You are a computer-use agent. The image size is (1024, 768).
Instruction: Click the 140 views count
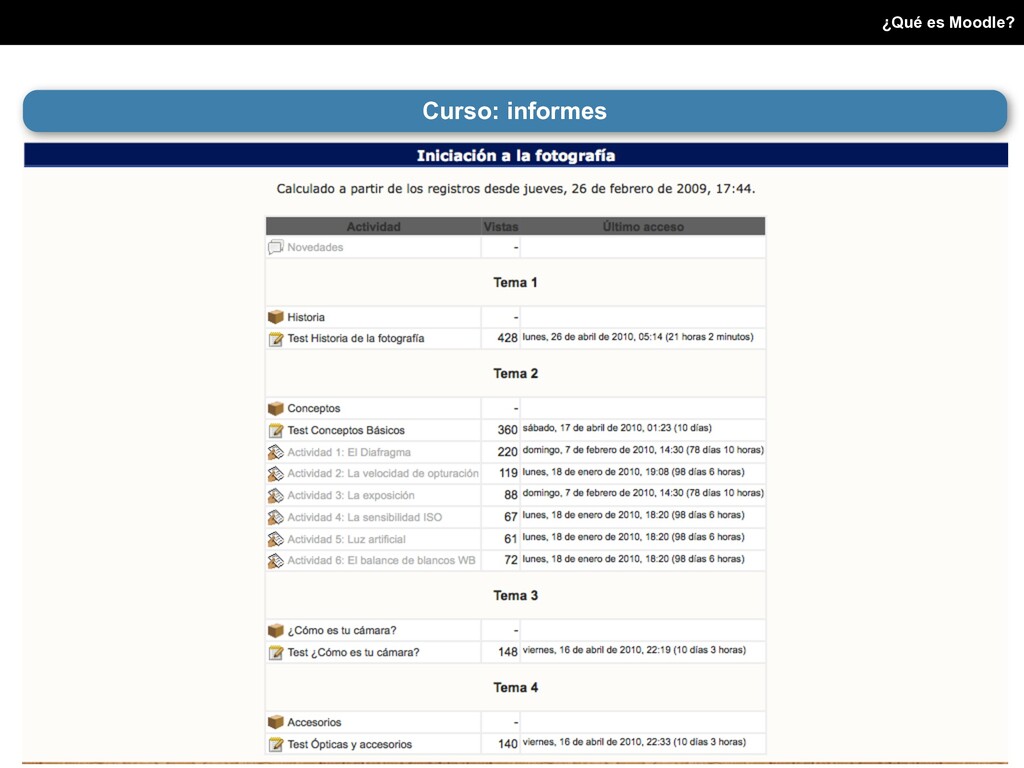coord(507,744)
